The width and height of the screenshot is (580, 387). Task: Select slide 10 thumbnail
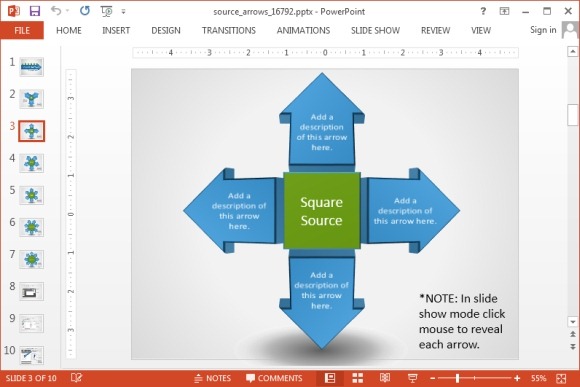(31, 355)
